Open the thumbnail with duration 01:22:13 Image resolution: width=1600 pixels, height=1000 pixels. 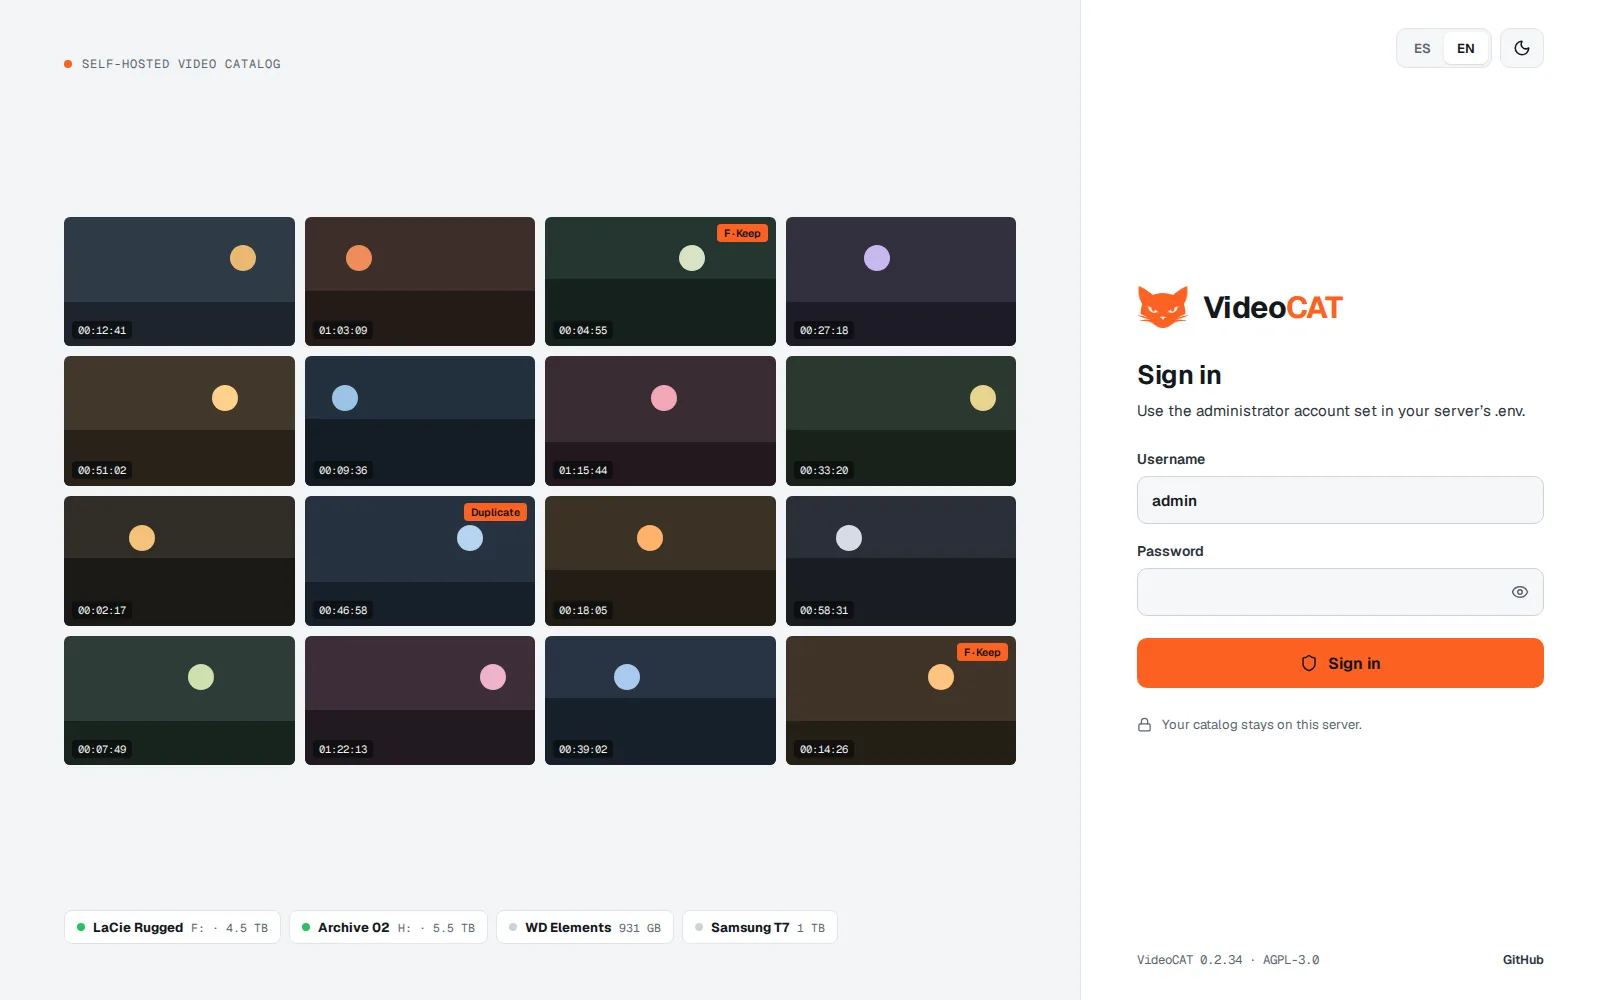coord(420,700)
